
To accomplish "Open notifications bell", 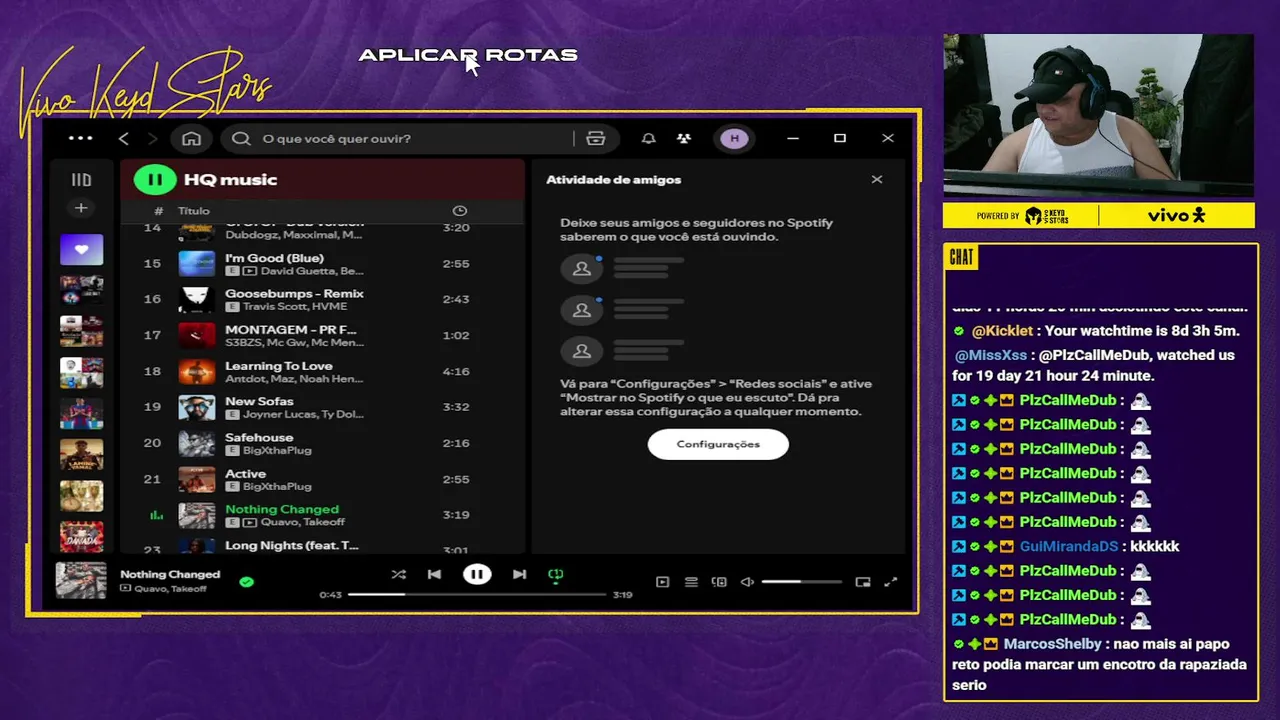I will point(648,138).
